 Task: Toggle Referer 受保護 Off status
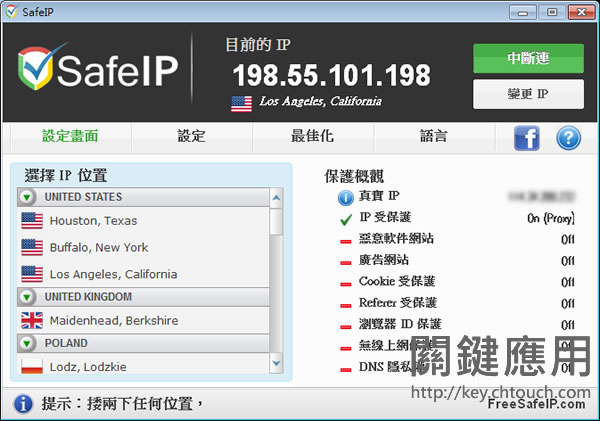pos(568,304)
